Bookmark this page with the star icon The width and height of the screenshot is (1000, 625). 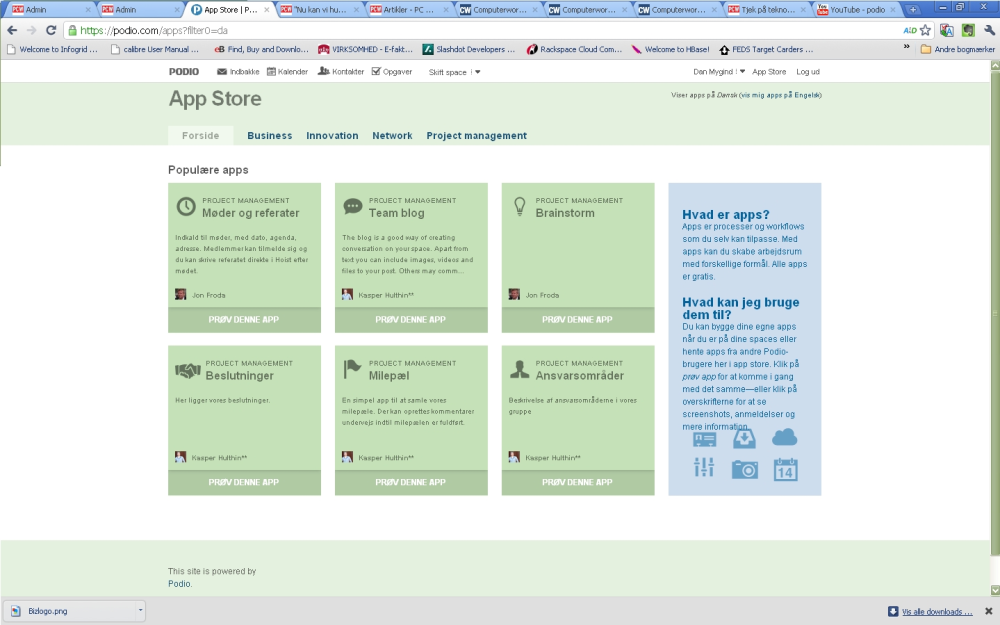(x=925, y=30)
